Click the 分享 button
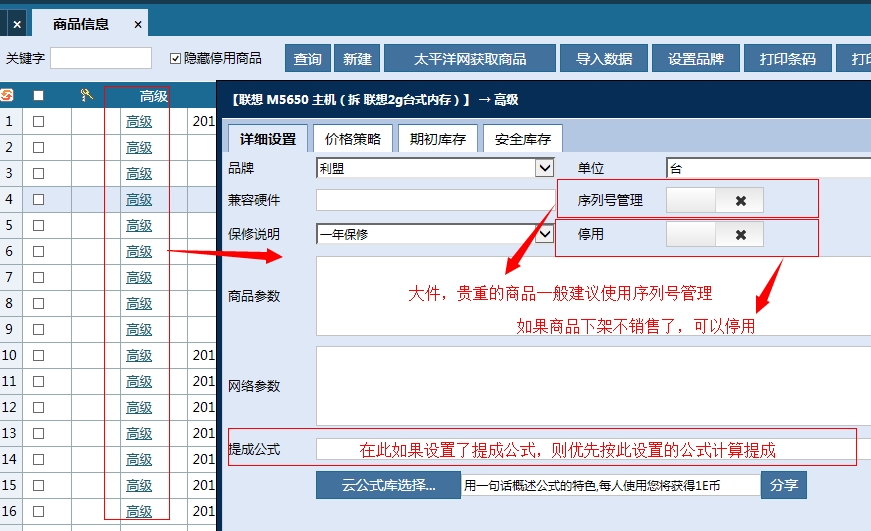Viewport: 871px width, 531px height. tap(784, 485)
